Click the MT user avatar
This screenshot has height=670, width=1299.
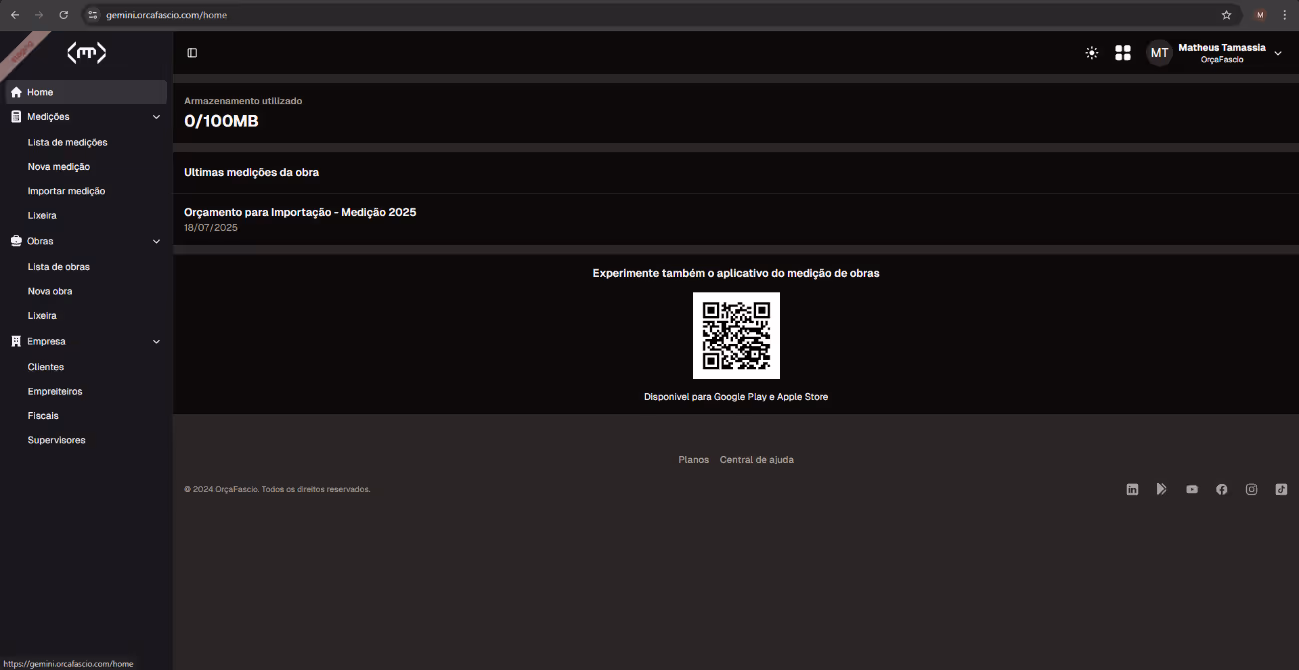(x=1160, y=53)
